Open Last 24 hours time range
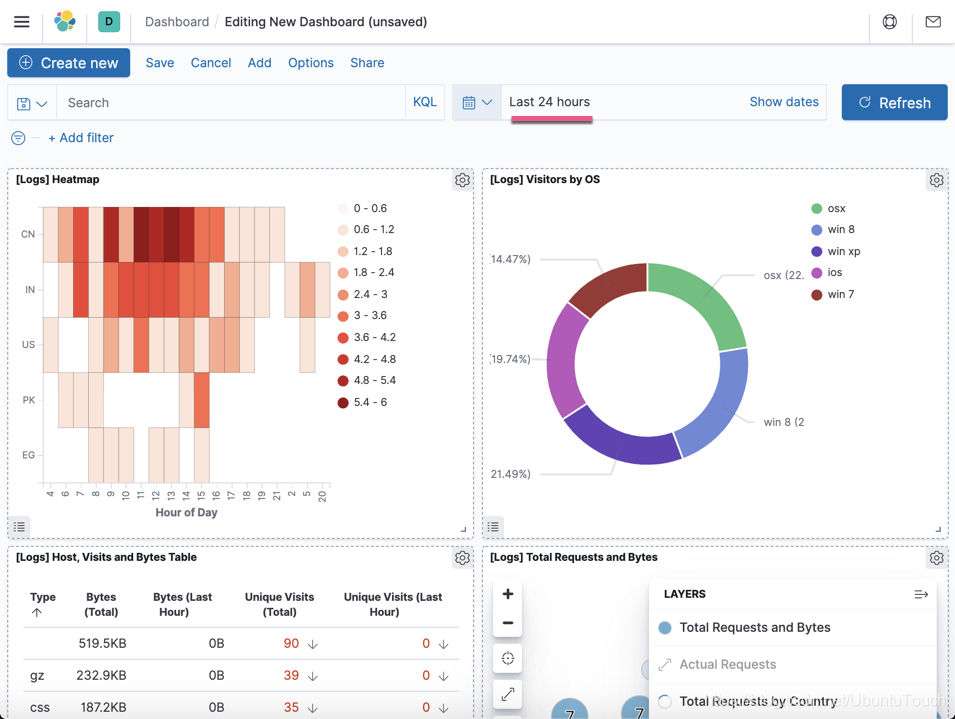Screen dimensions: 955x719 pos(549,102)
